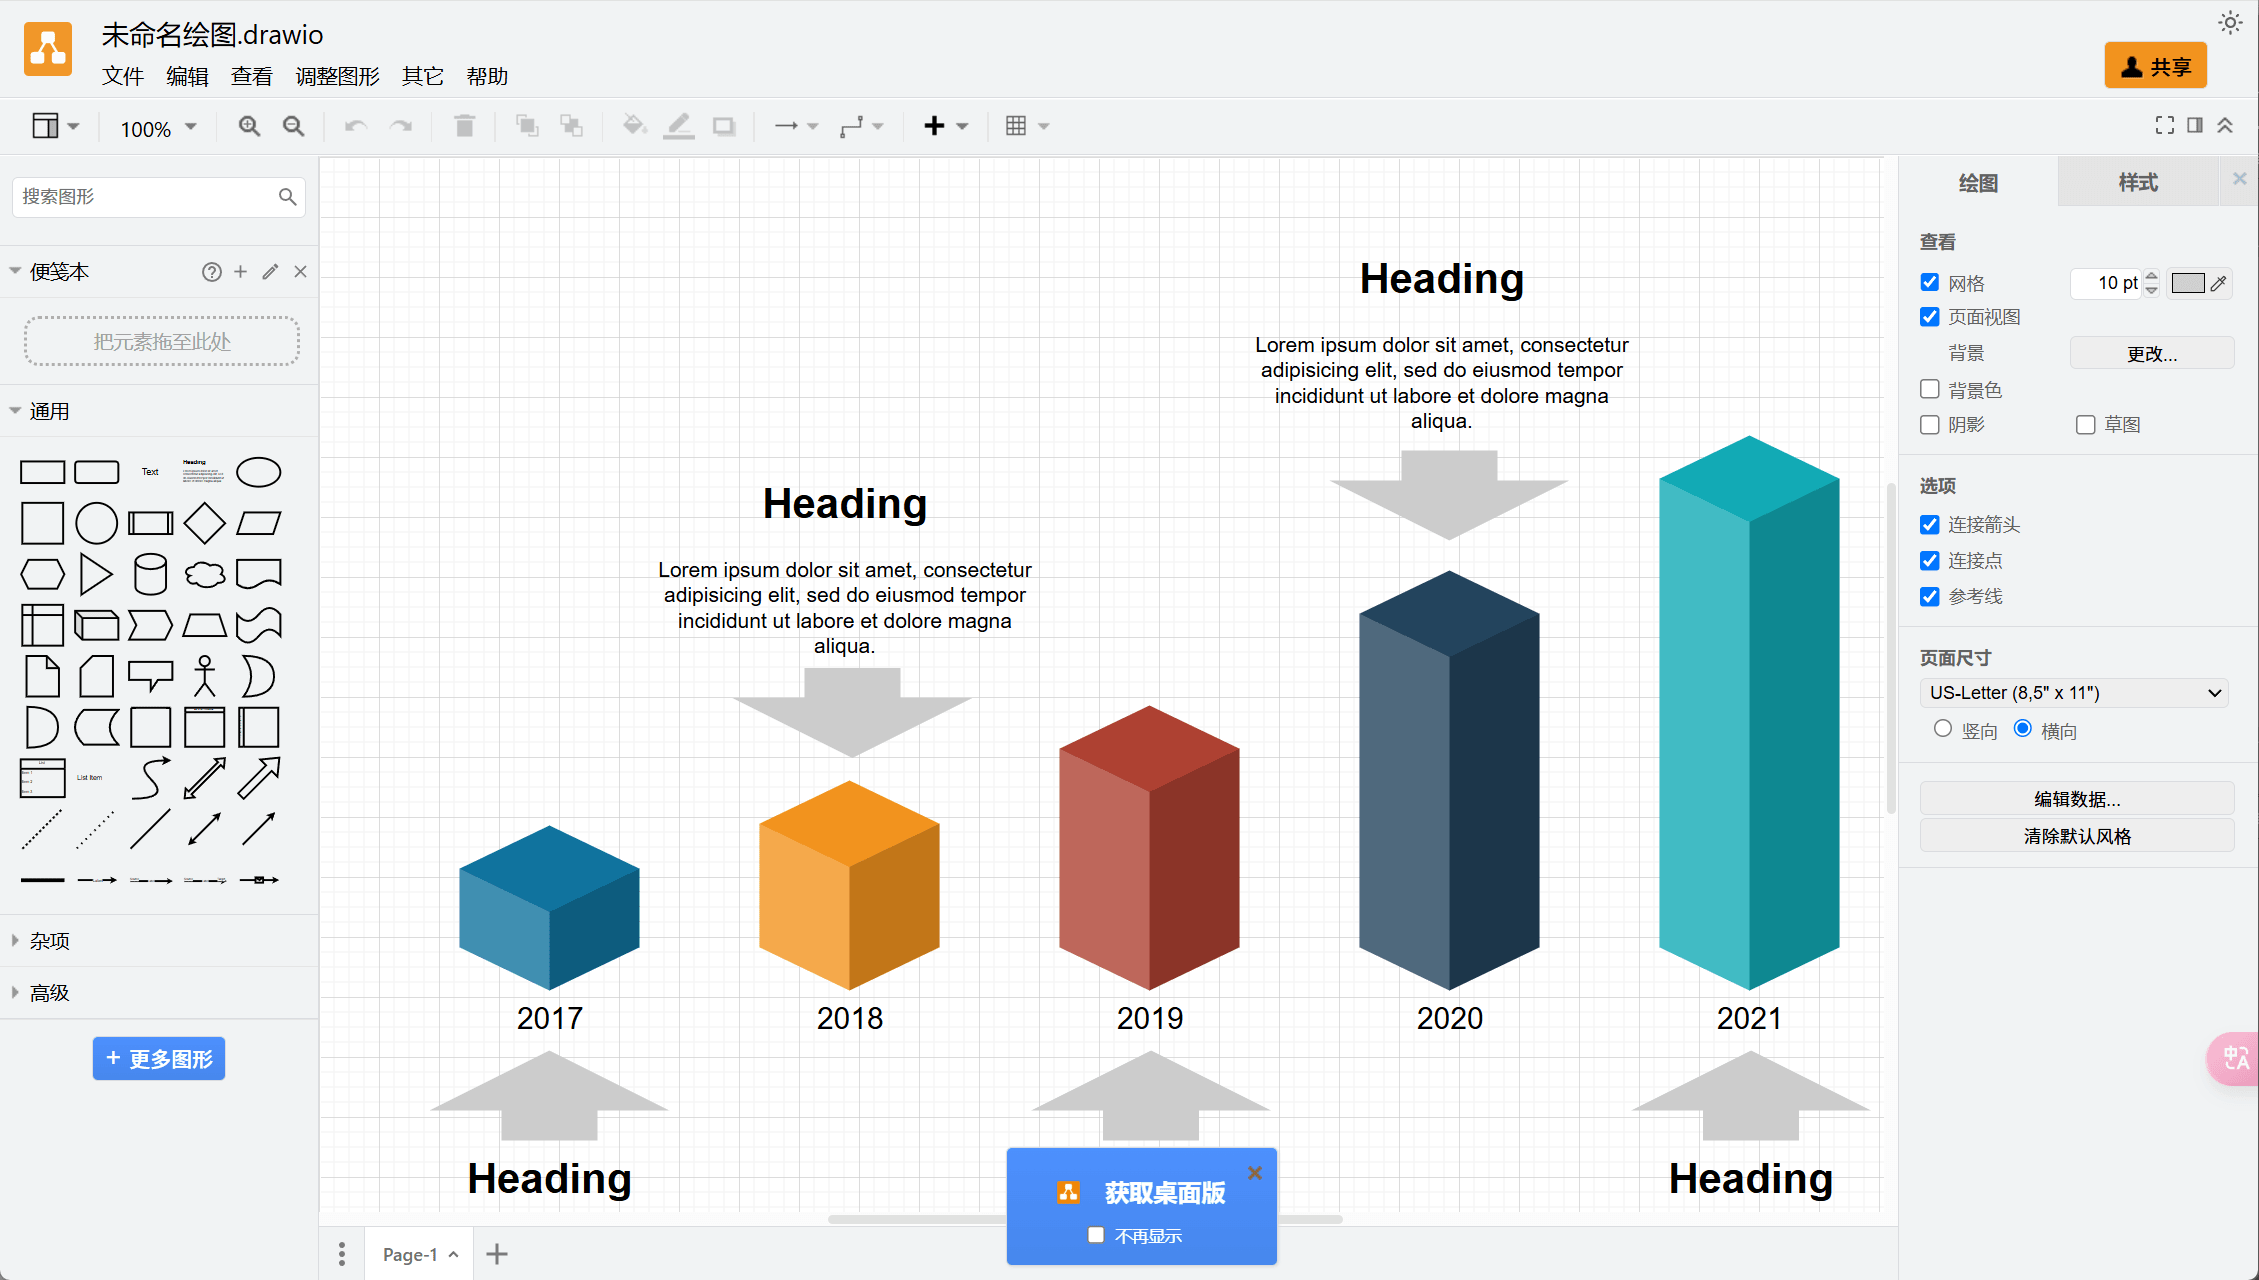Click the Fullscreen icon at top right
This screenshot has height=1280, width=2259.
coord(2164,125)
